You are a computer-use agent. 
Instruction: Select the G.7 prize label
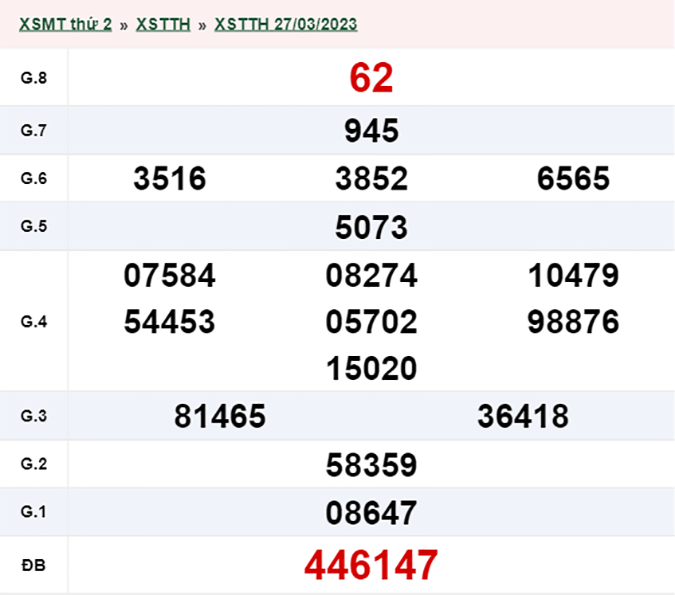34,130
